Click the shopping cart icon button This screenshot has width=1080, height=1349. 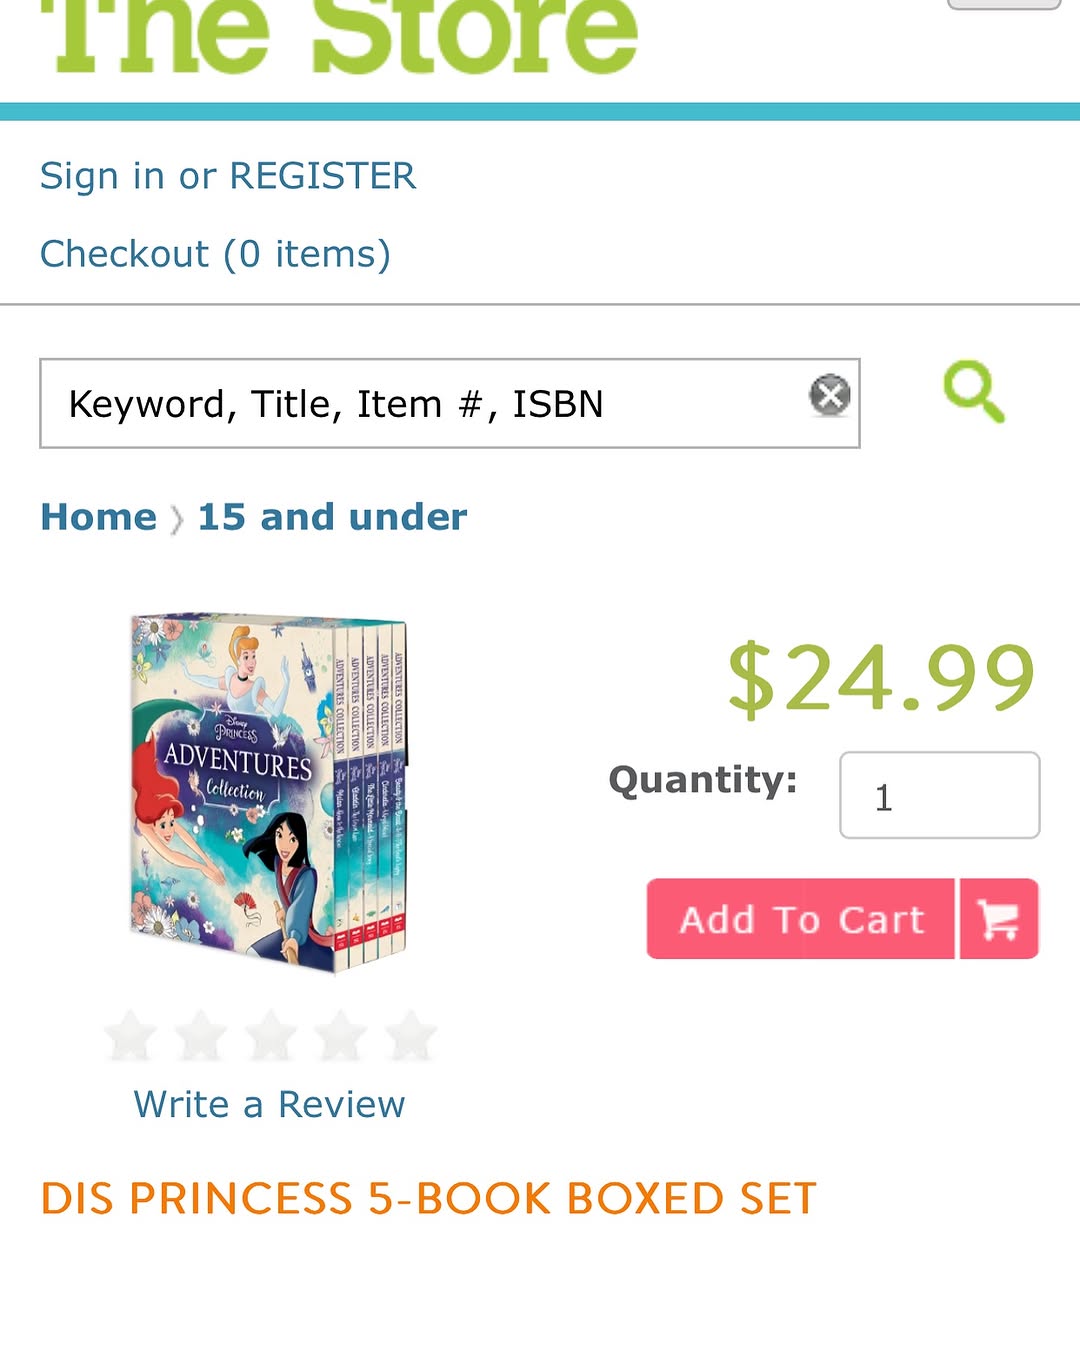pos(999,919)
